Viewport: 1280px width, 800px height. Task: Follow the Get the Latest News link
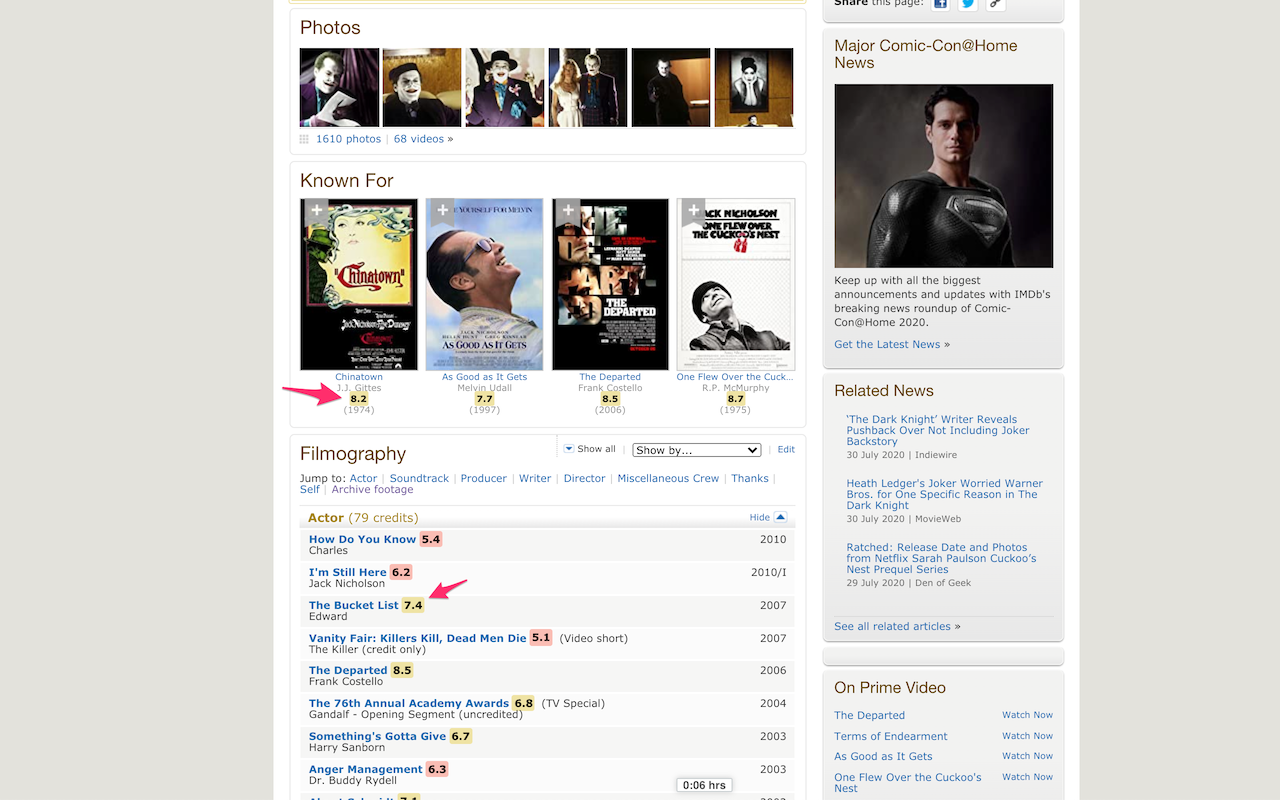point(888,343)
